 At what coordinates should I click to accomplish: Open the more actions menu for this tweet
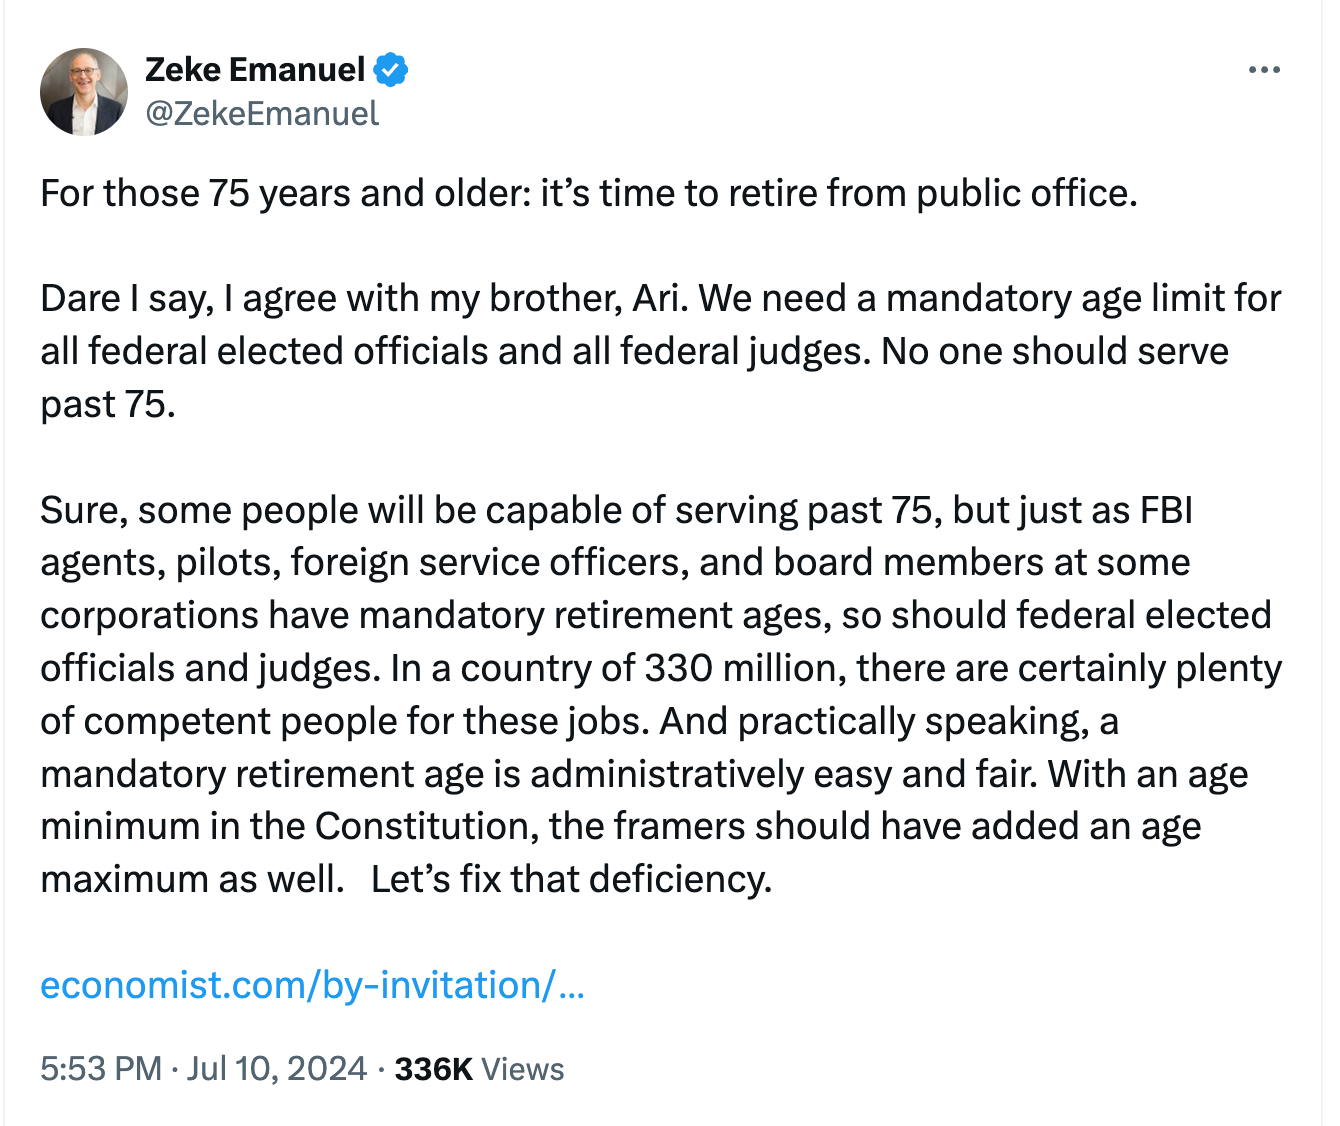[1264, 68]
